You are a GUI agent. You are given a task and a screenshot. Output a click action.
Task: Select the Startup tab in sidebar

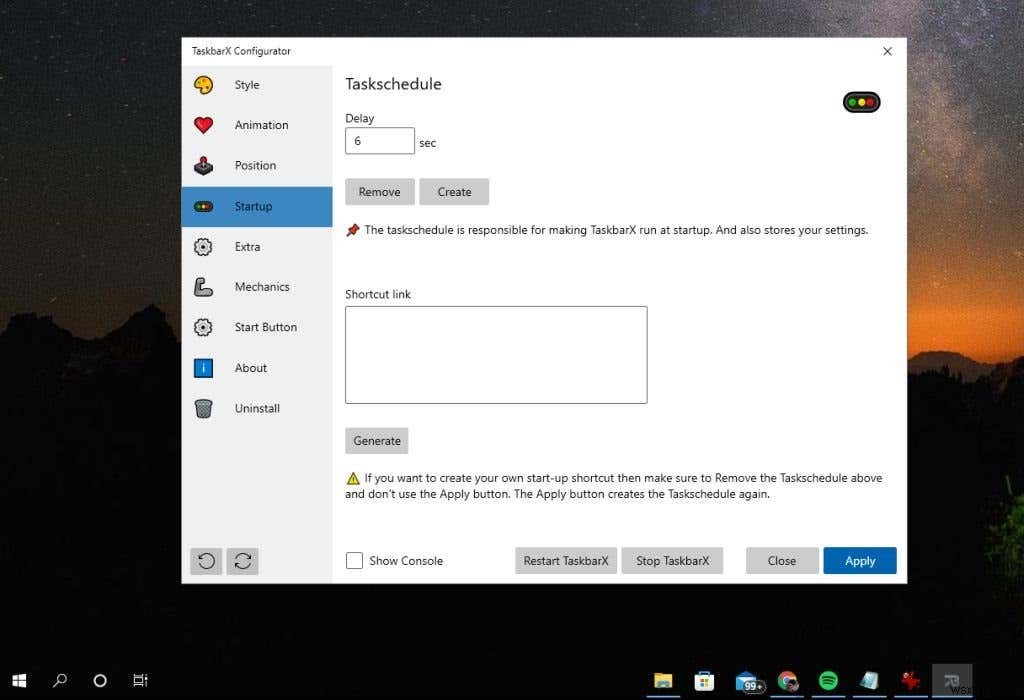tap(253, 206)
